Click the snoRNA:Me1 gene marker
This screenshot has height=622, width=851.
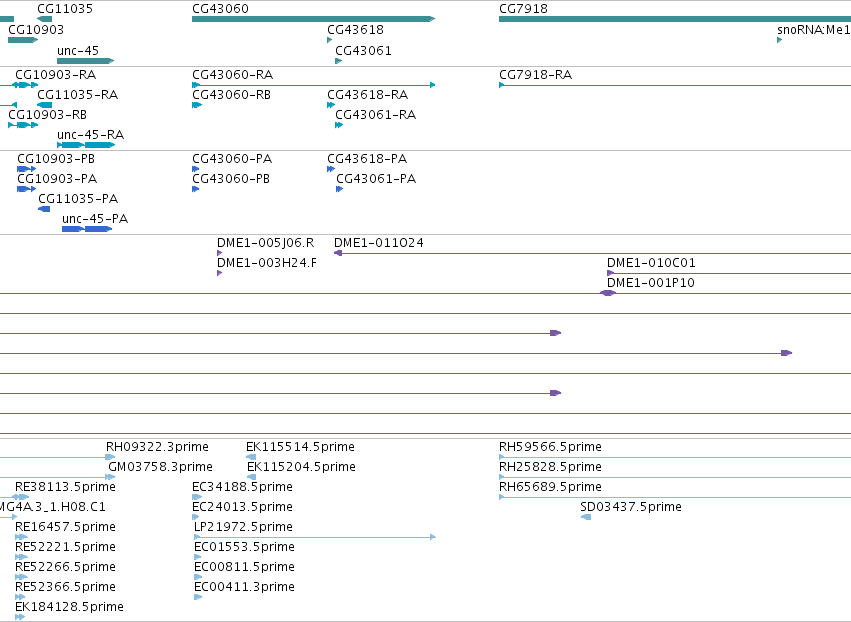[779, 40]
